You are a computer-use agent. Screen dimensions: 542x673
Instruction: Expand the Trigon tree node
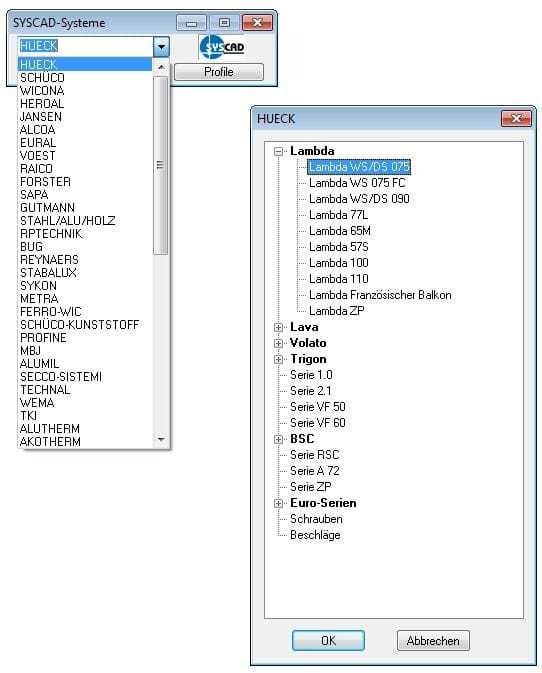click(279, 359)
